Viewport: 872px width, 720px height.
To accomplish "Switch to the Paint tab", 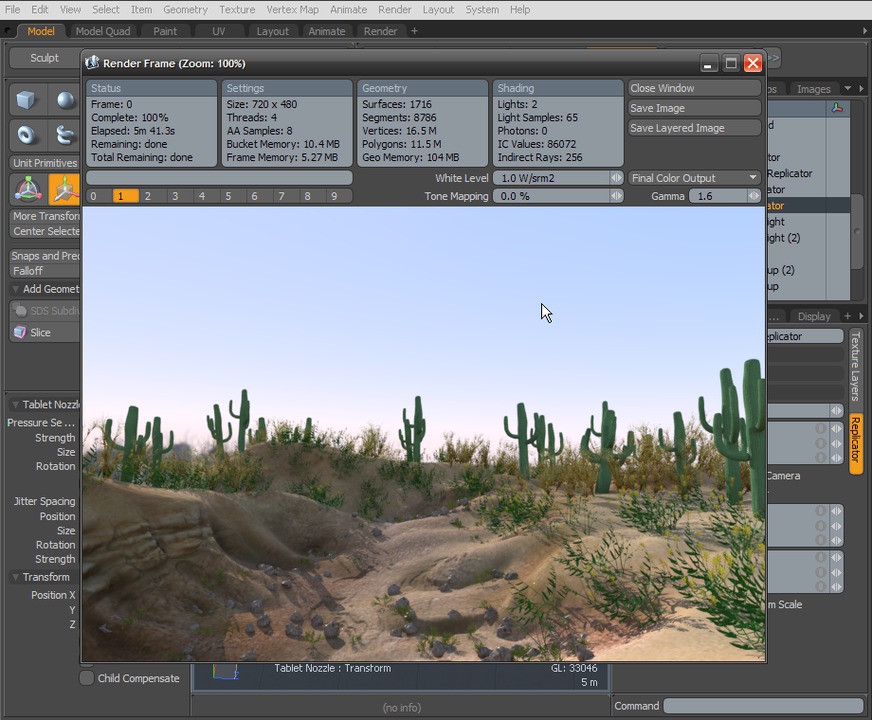I will coord(162,31).
